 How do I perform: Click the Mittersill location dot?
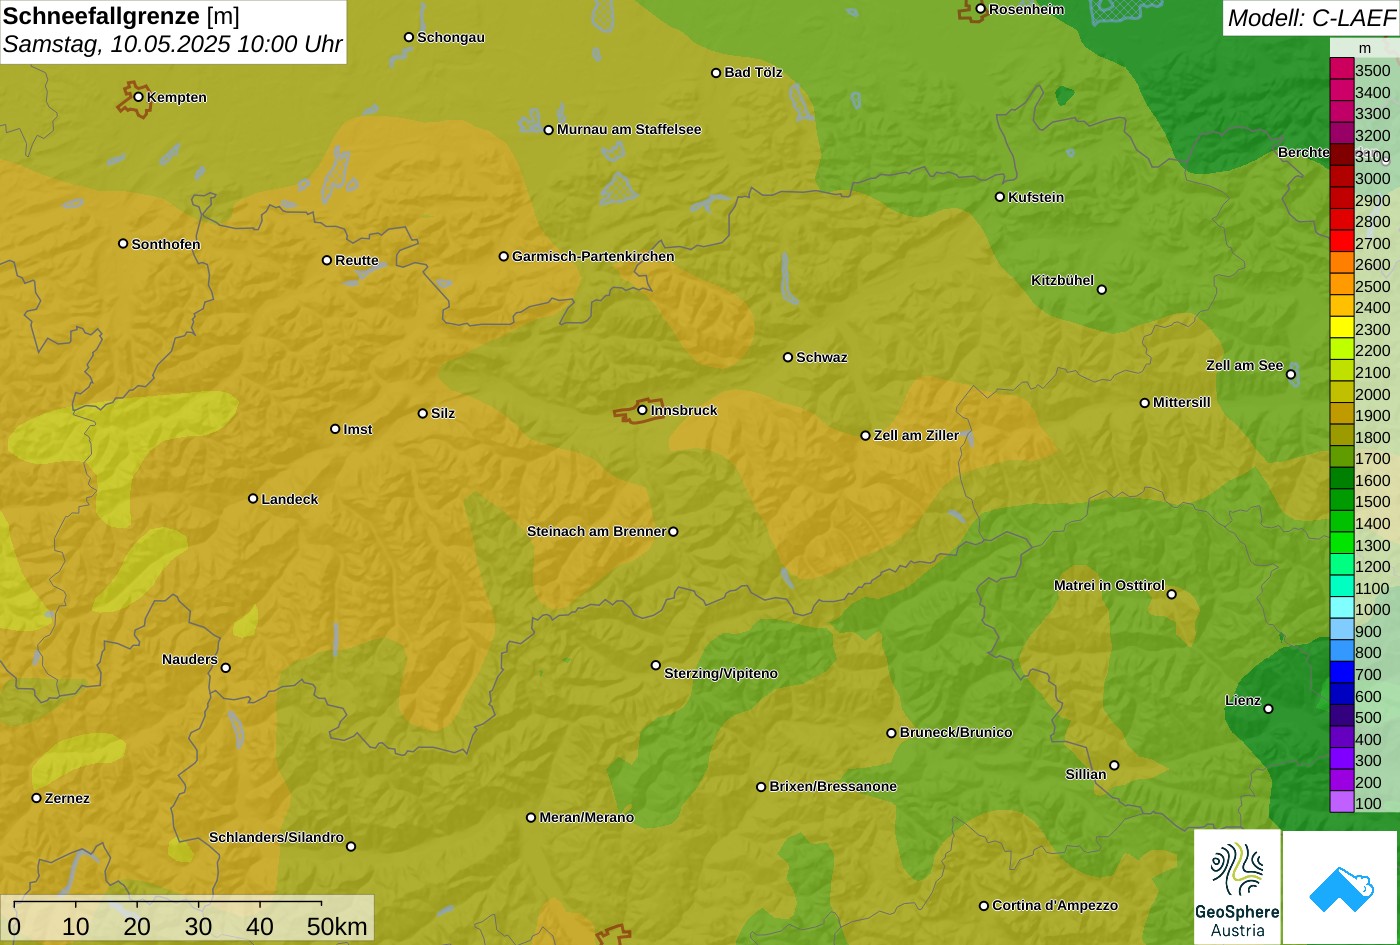point(1145,403)
